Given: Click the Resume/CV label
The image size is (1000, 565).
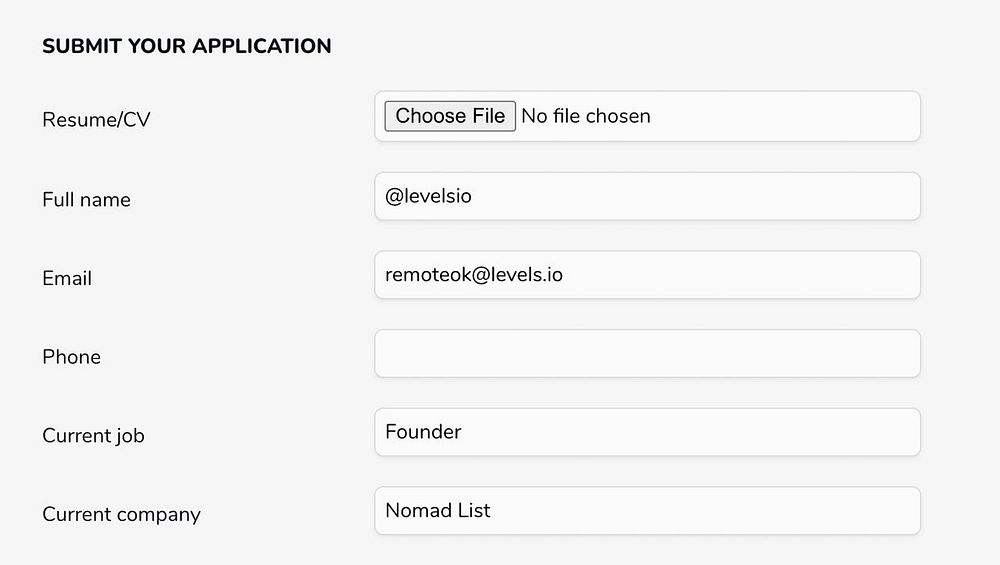Looking at the screenshot, I should click(96, 120).
